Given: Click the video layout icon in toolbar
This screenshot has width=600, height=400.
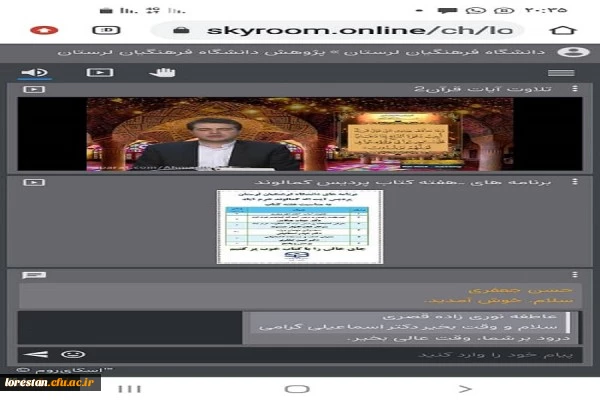Looking at the screenshot, I should point(99,72).
